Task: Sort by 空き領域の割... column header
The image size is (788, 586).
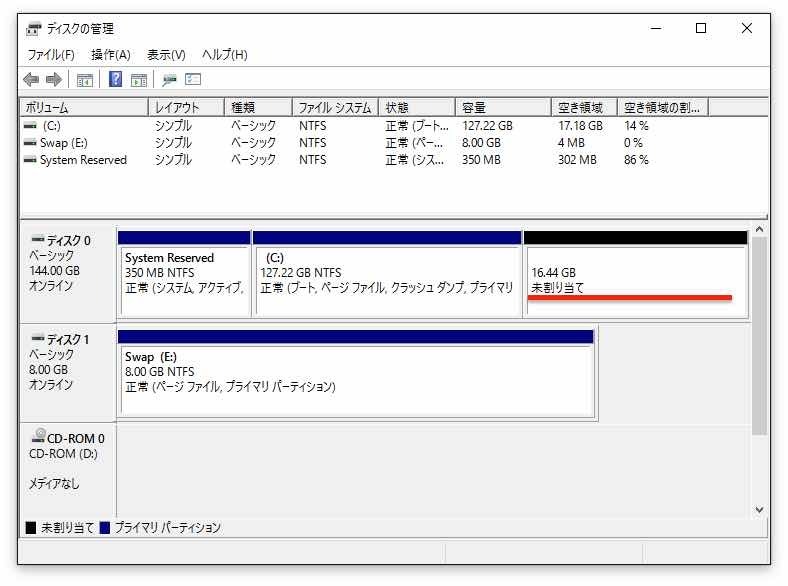Action: click(663, 108)
